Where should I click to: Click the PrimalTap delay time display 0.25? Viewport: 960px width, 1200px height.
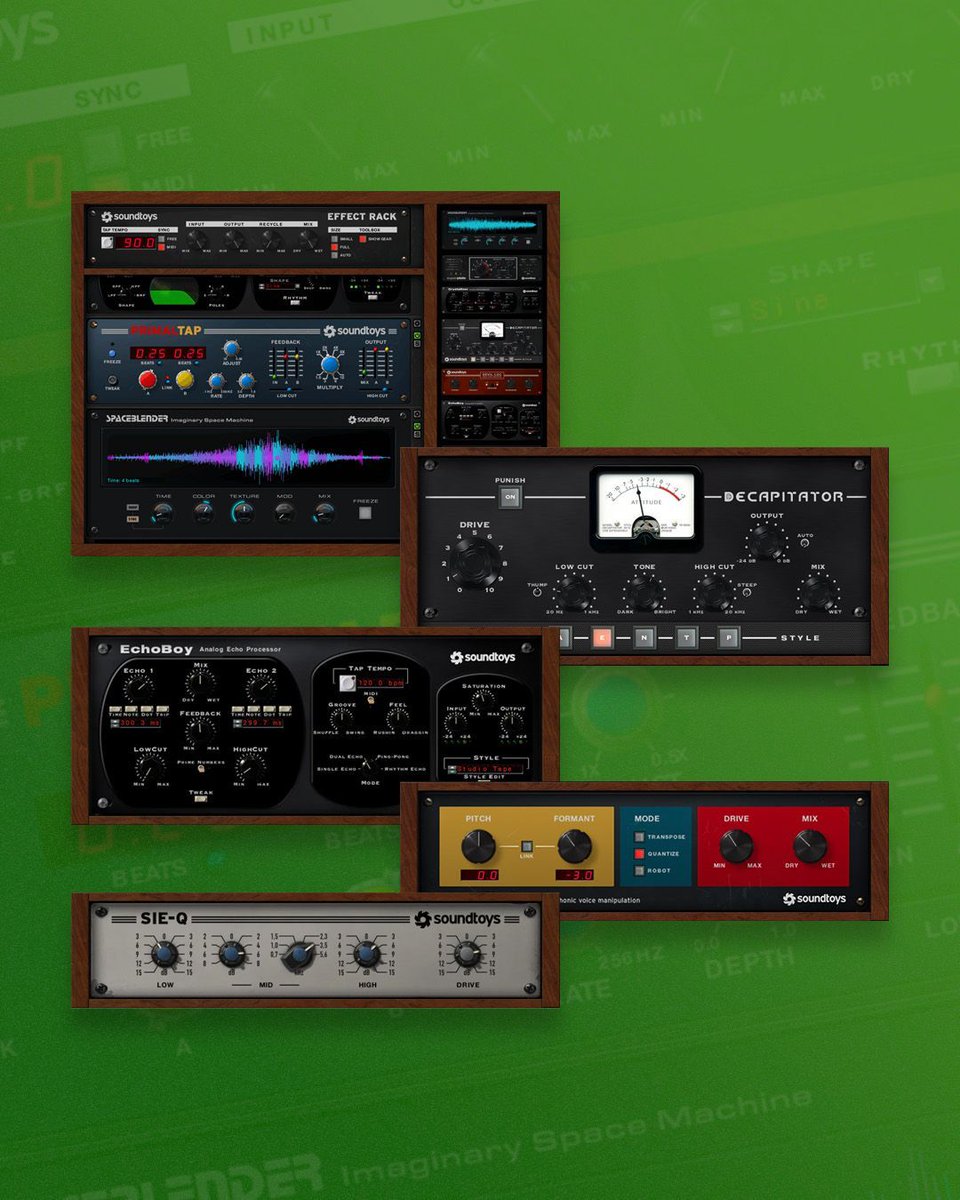(168, 353)
